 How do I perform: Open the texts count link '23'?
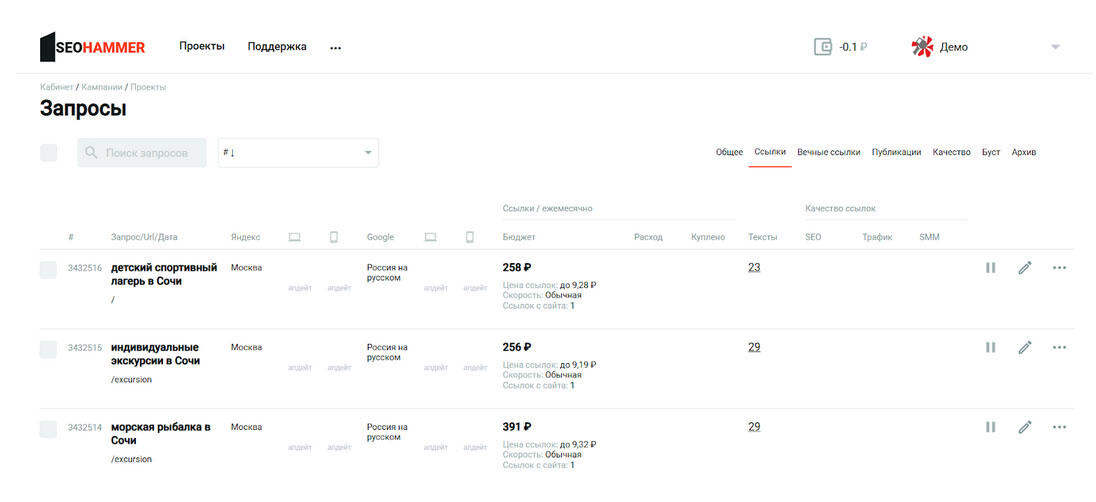click(754, 267)
